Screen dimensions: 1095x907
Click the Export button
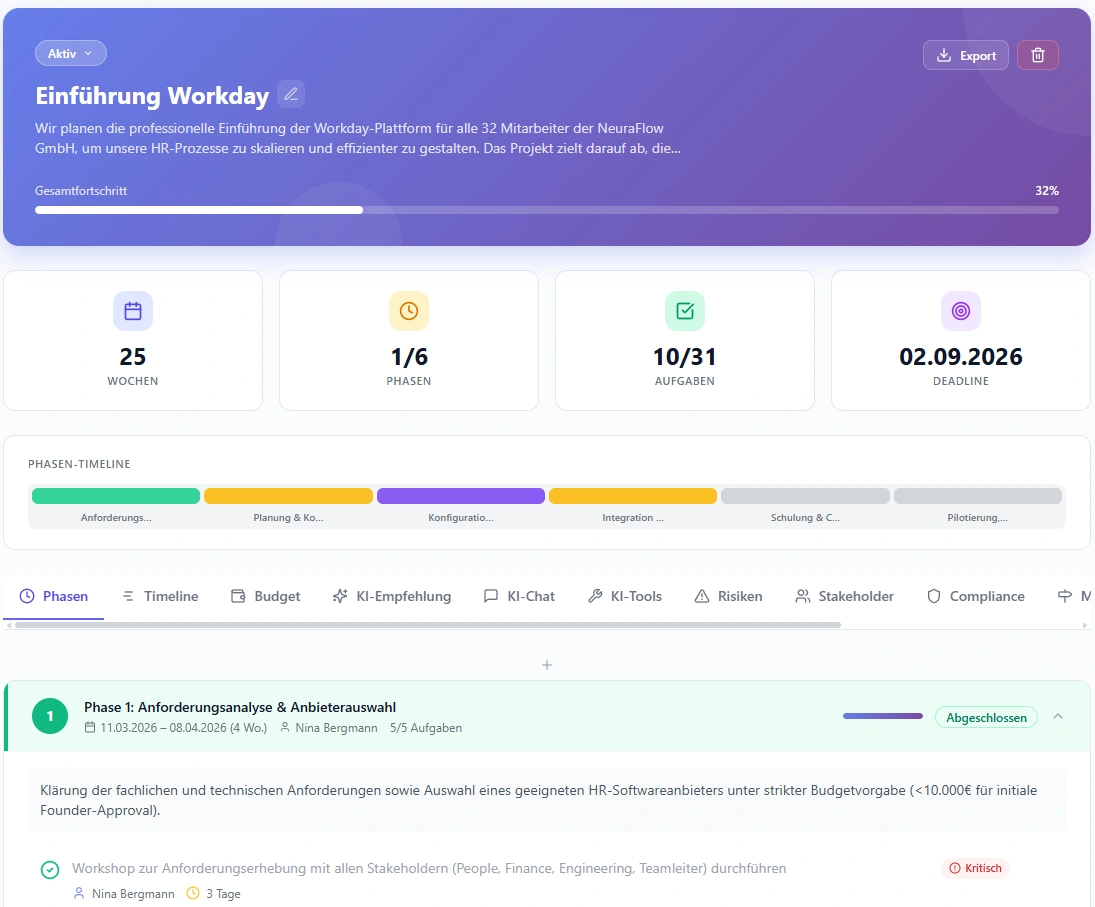[x=965, y=55]
